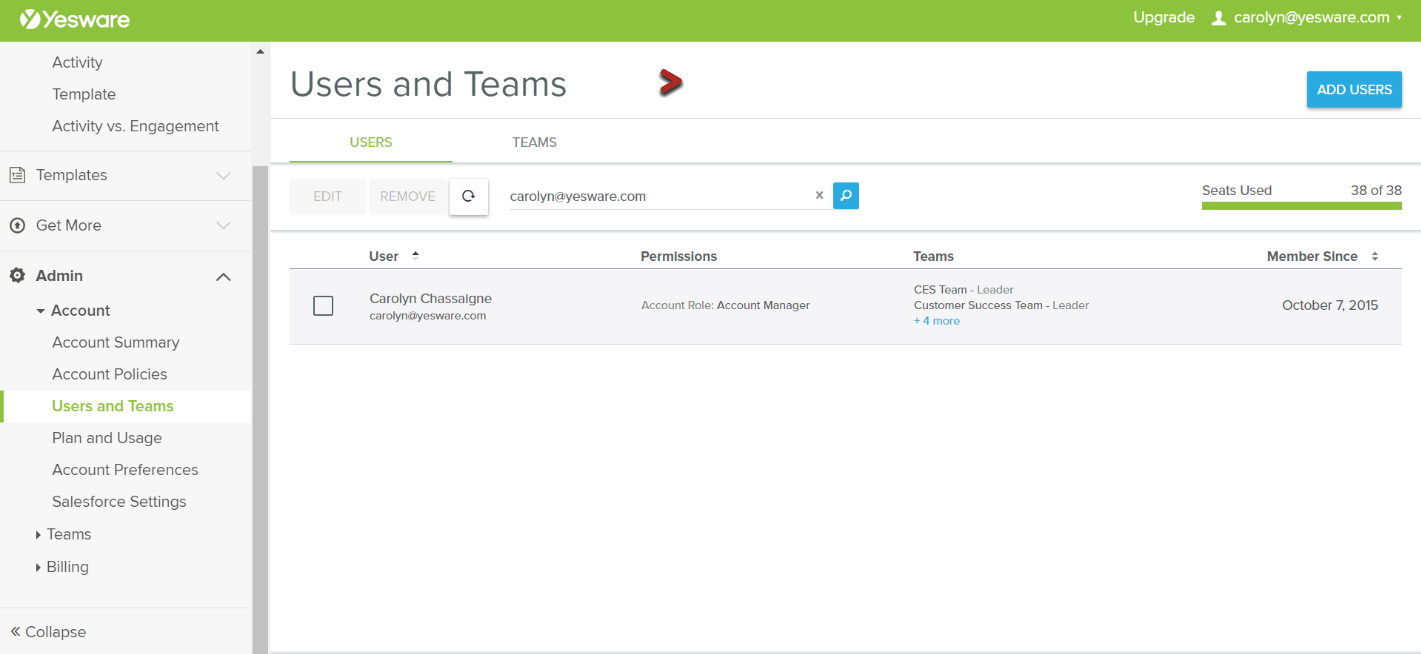Select Users and Teams in sidebar
This screenshot has width=1421, height=654.
(x=113, y=406)
